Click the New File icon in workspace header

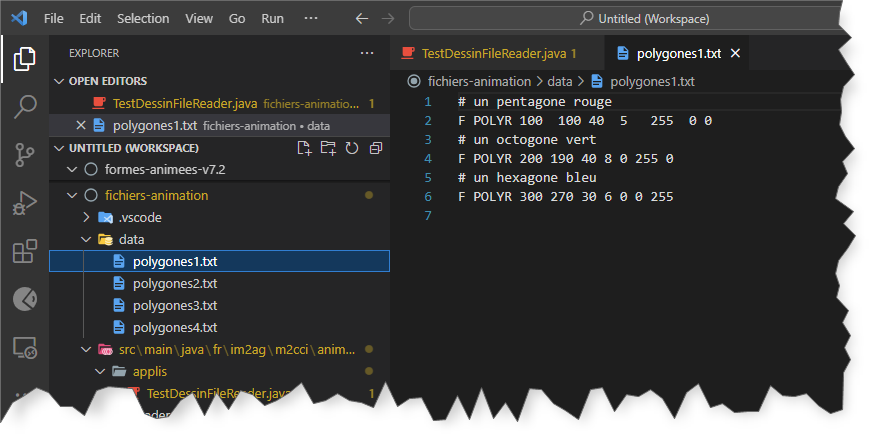[x=305, y=148]
